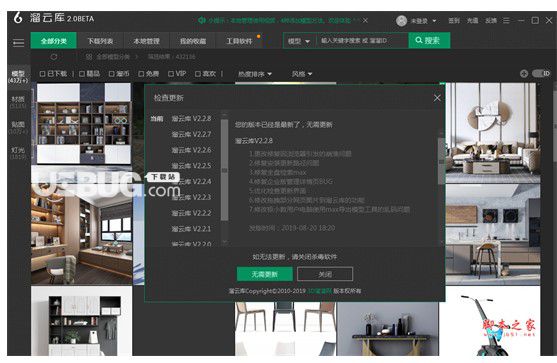Select the 贴图 side category
Screen dimensions: 557x363
pyautogui.click(x=18, y=127)
